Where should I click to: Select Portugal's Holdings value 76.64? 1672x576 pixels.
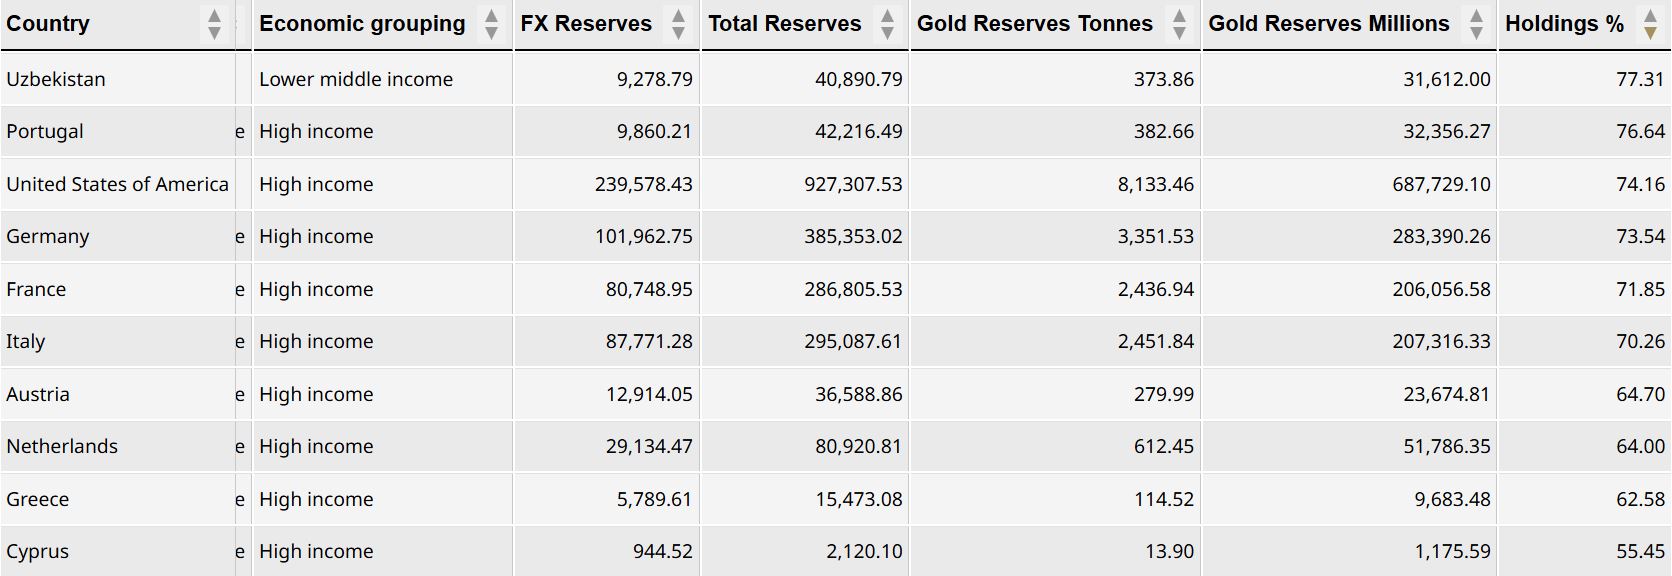(x=1640, y=132)
